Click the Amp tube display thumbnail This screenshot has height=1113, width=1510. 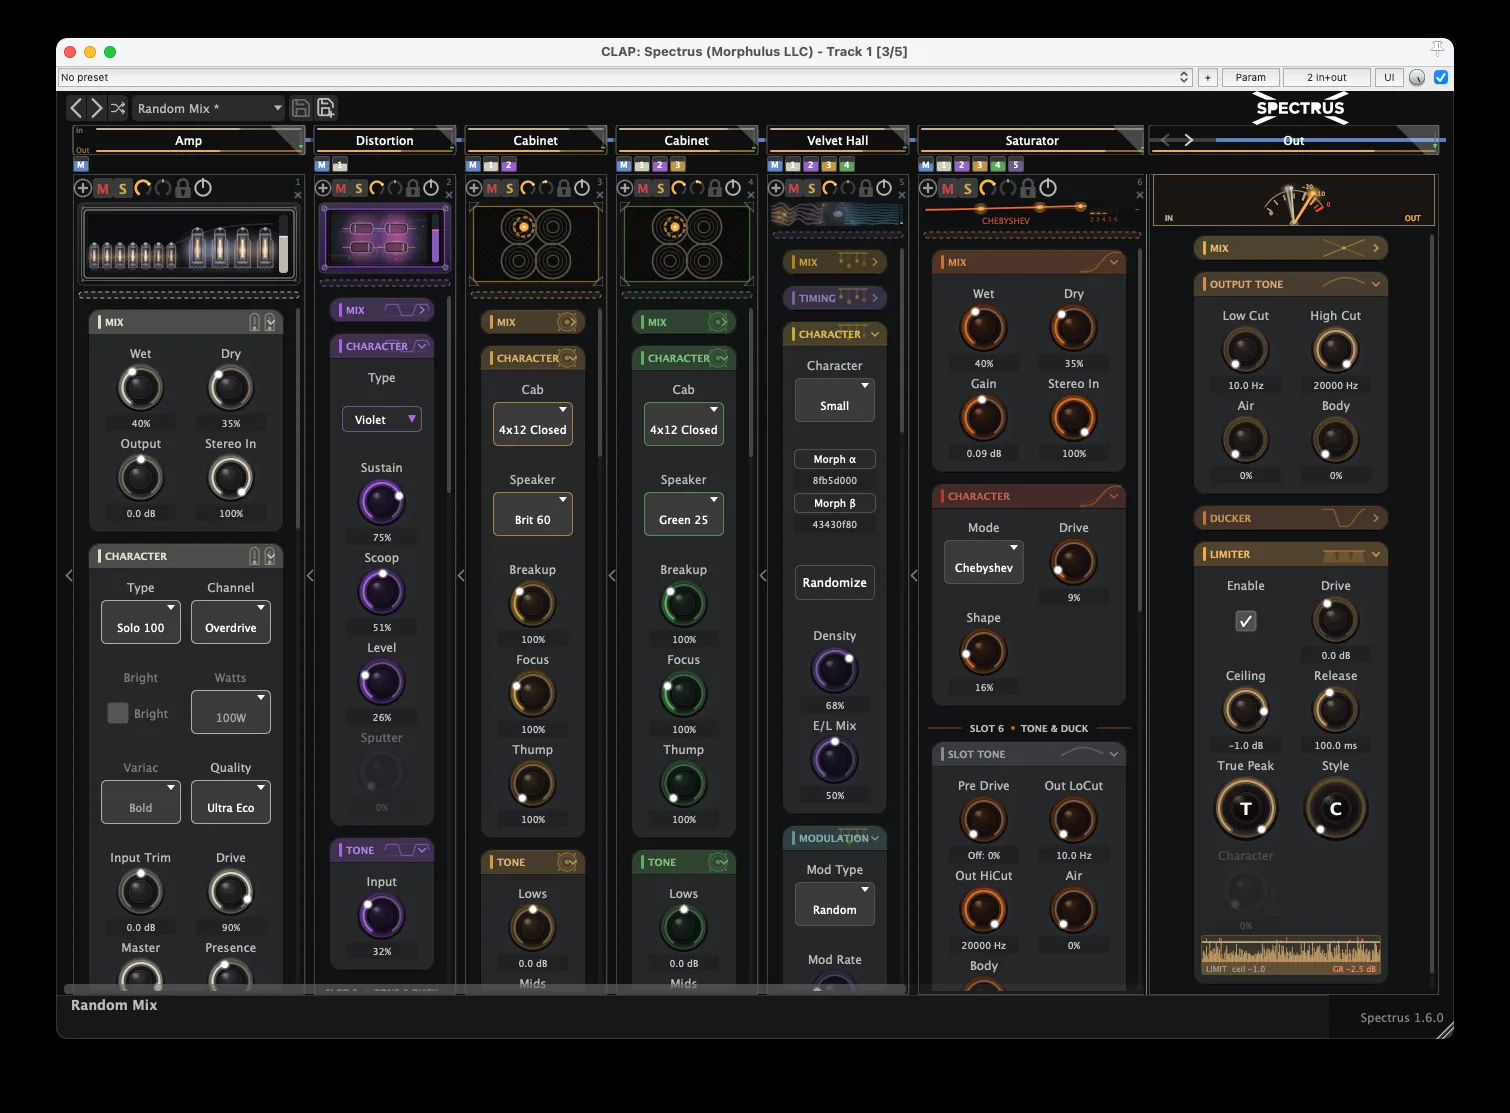click(x=189, y=244)
